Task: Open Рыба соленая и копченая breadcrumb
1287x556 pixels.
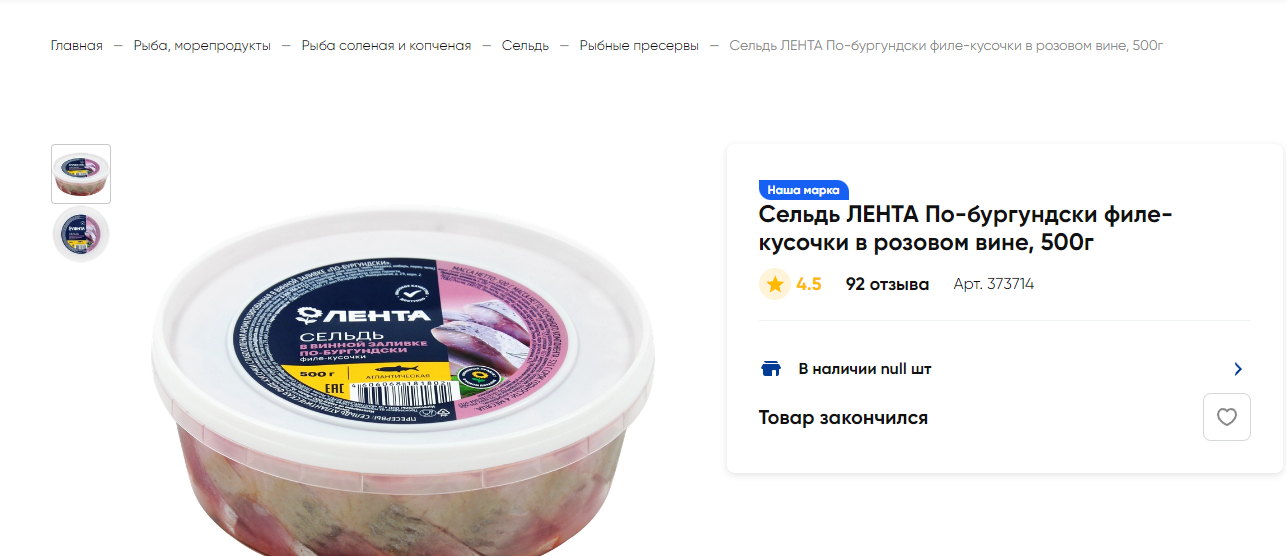Action: click(386, 46)
